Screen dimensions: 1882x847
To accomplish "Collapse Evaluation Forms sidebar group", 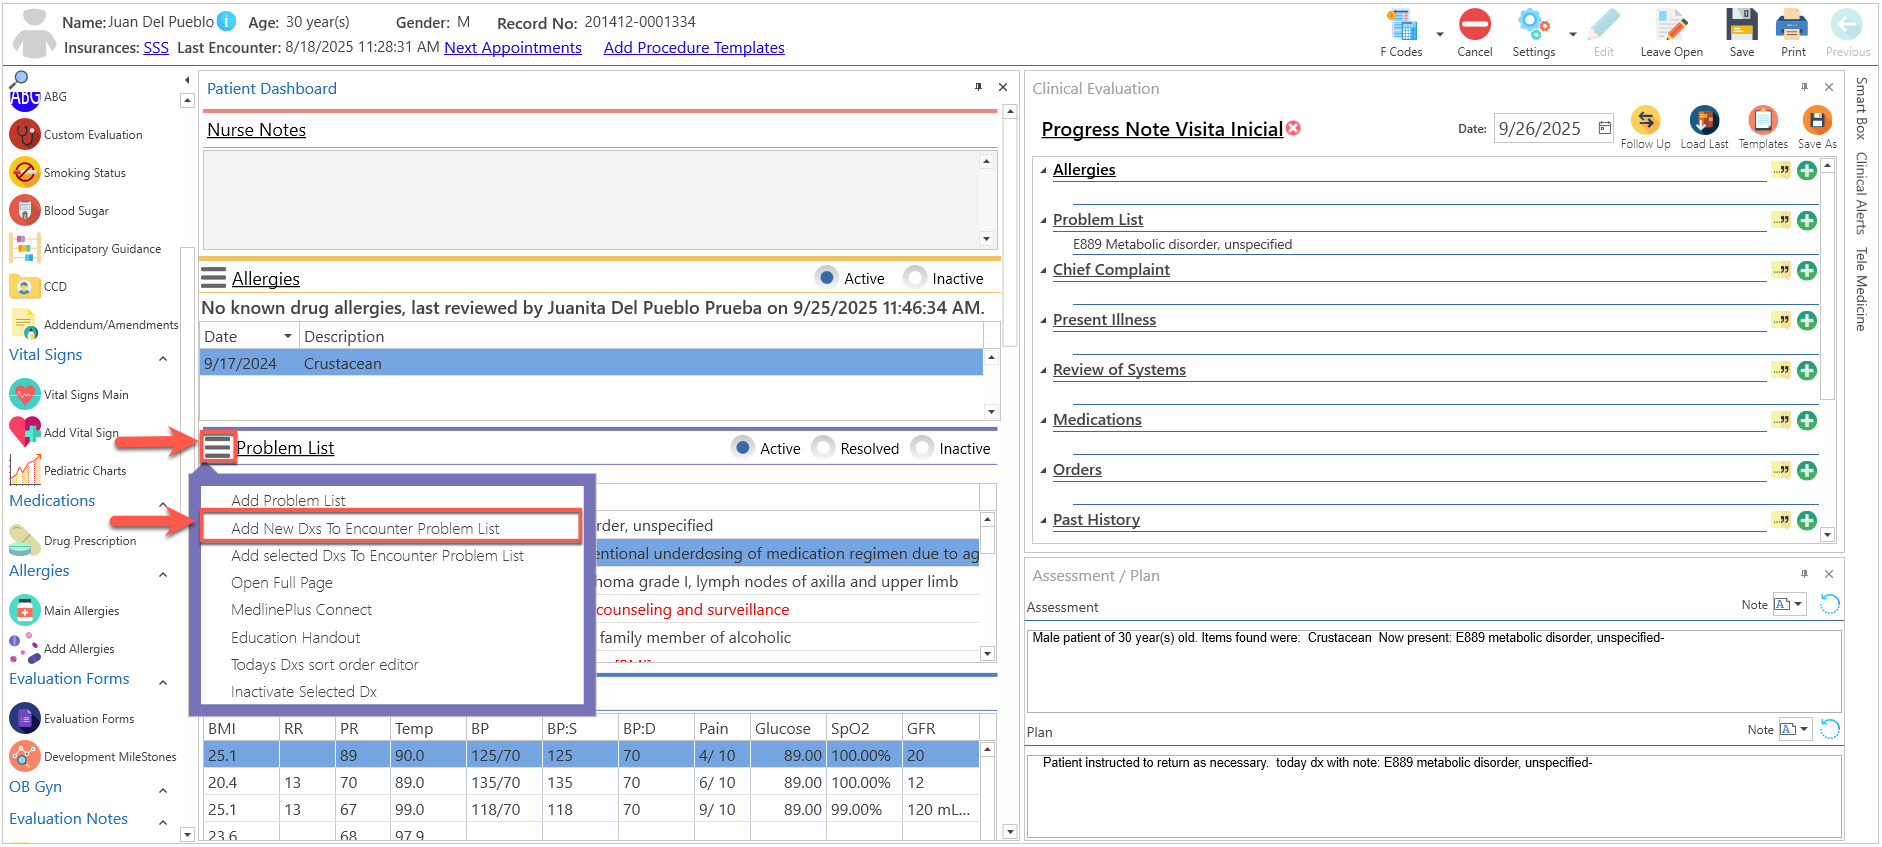I will click(163, 682).
